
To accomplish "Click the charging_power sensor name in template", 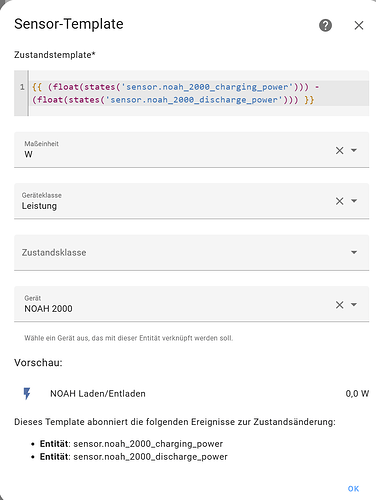I will coord(207,87).
